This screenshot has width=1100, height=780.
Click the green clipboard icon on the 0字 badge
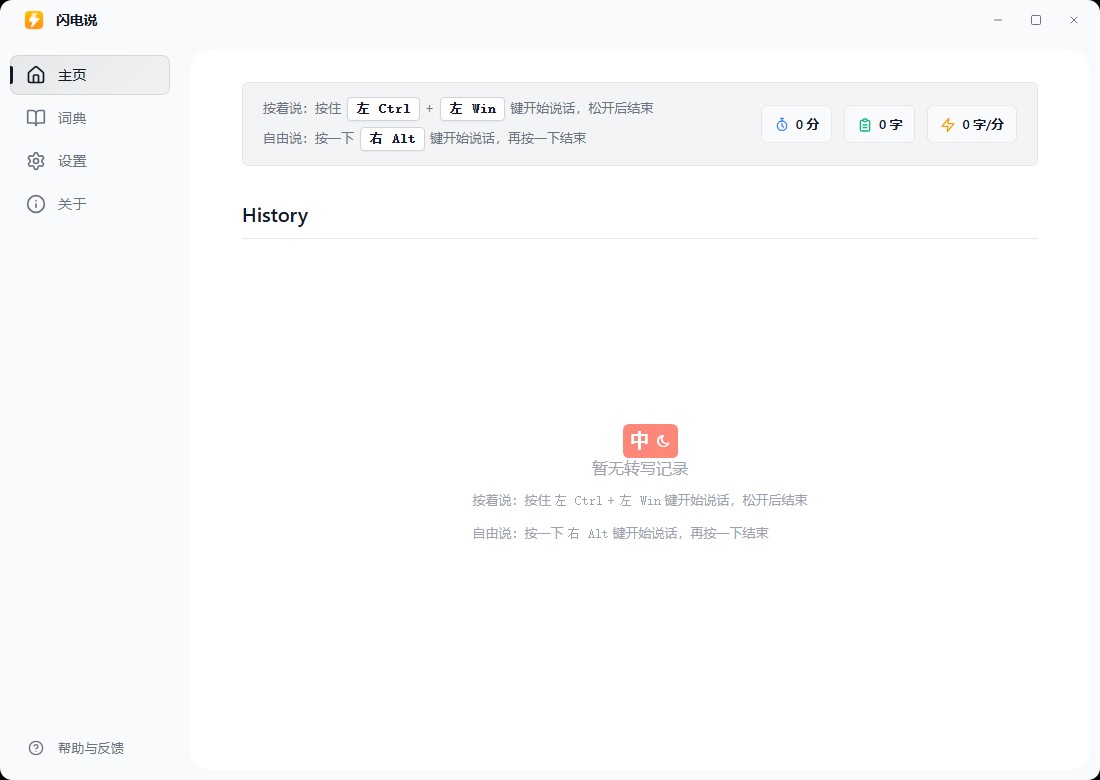pyautogui.click(x=864, y=124)
